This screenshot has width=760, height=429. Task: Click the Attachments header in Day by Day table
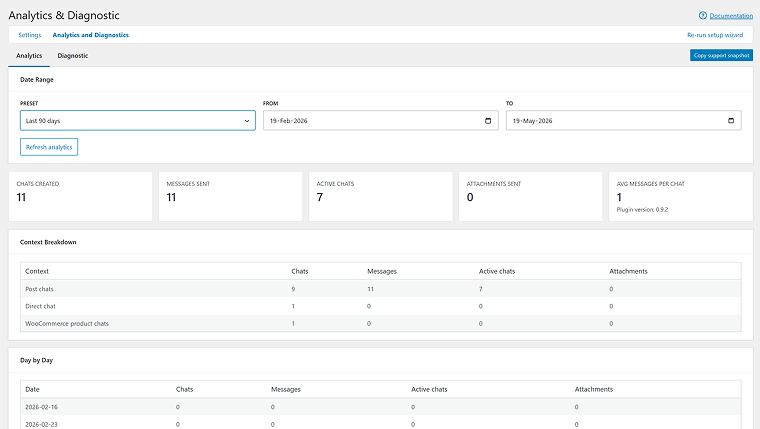tap(594, 389)
